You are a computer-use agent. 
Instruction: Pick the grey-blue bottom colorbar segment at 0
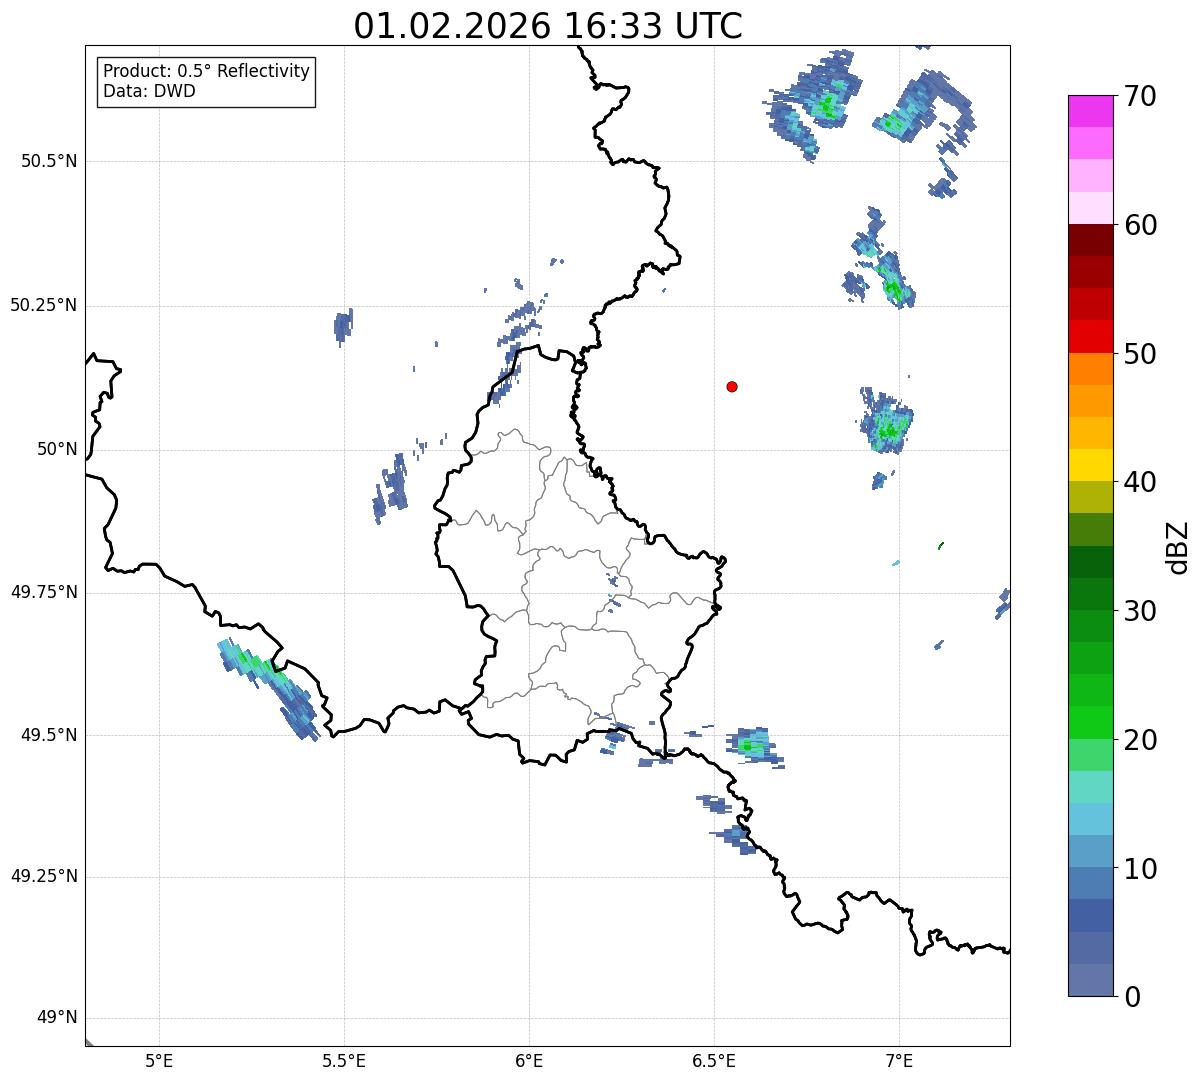coord(1090,980)
